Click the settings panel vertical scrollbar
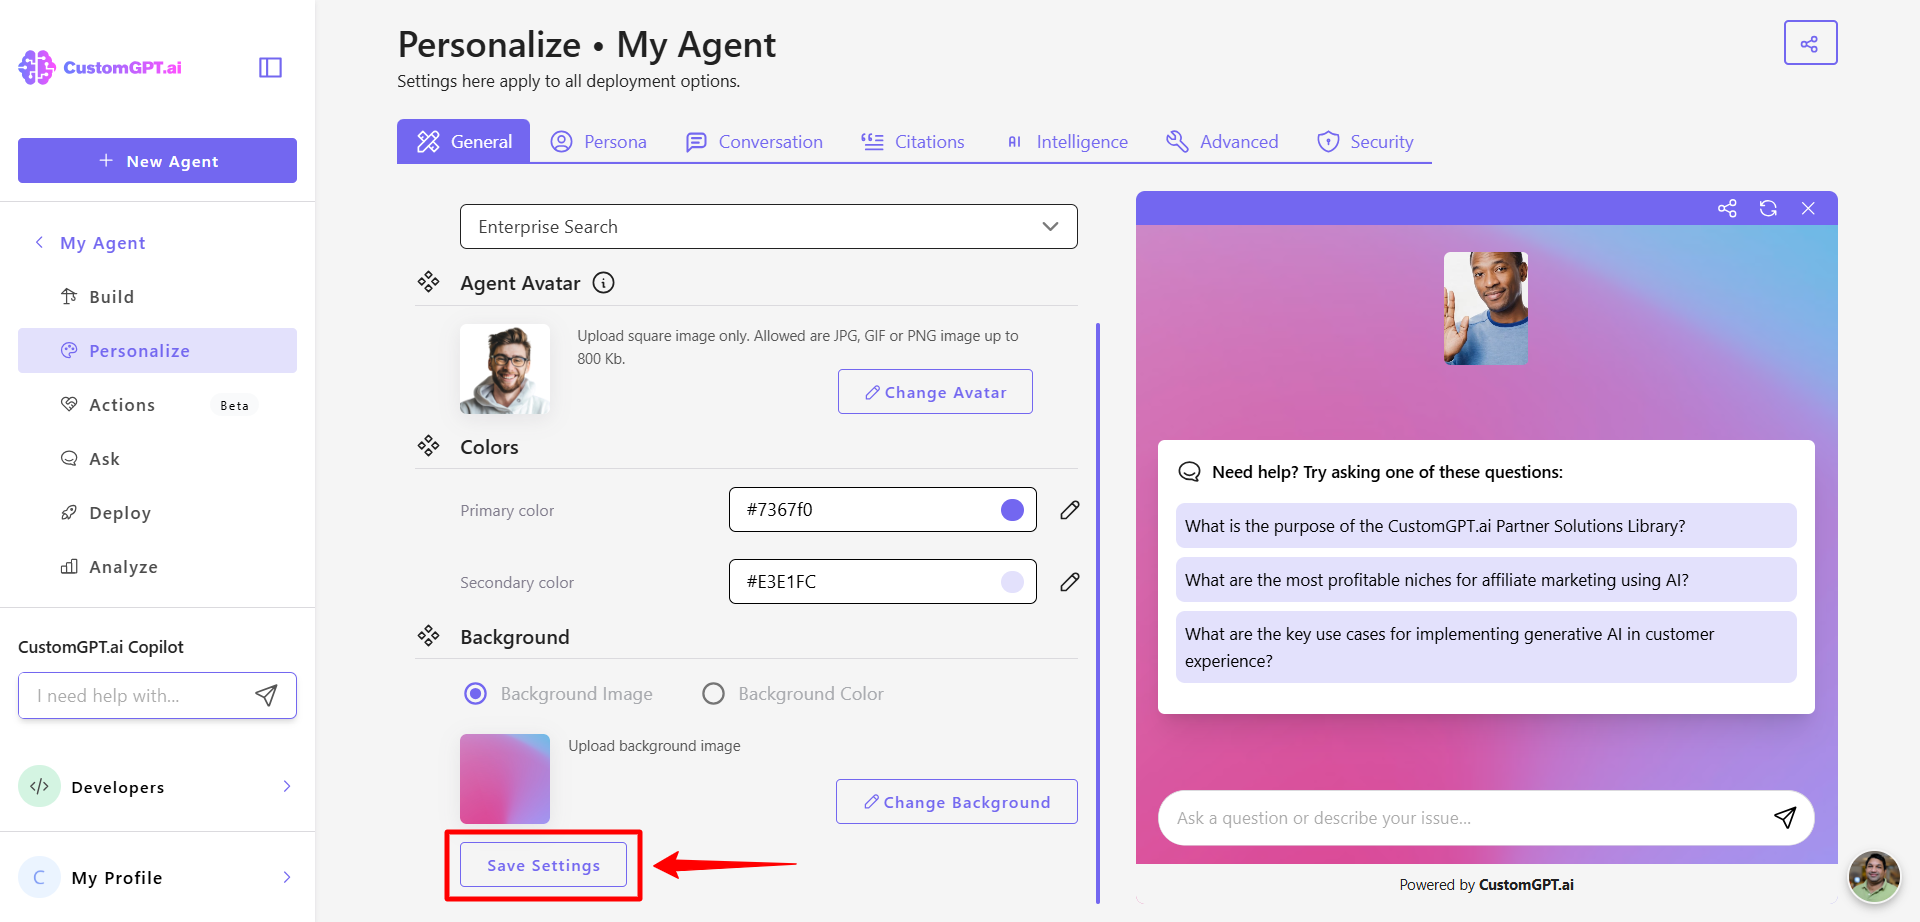Screen dimensions: 1920x922 tap(1098, 613)
